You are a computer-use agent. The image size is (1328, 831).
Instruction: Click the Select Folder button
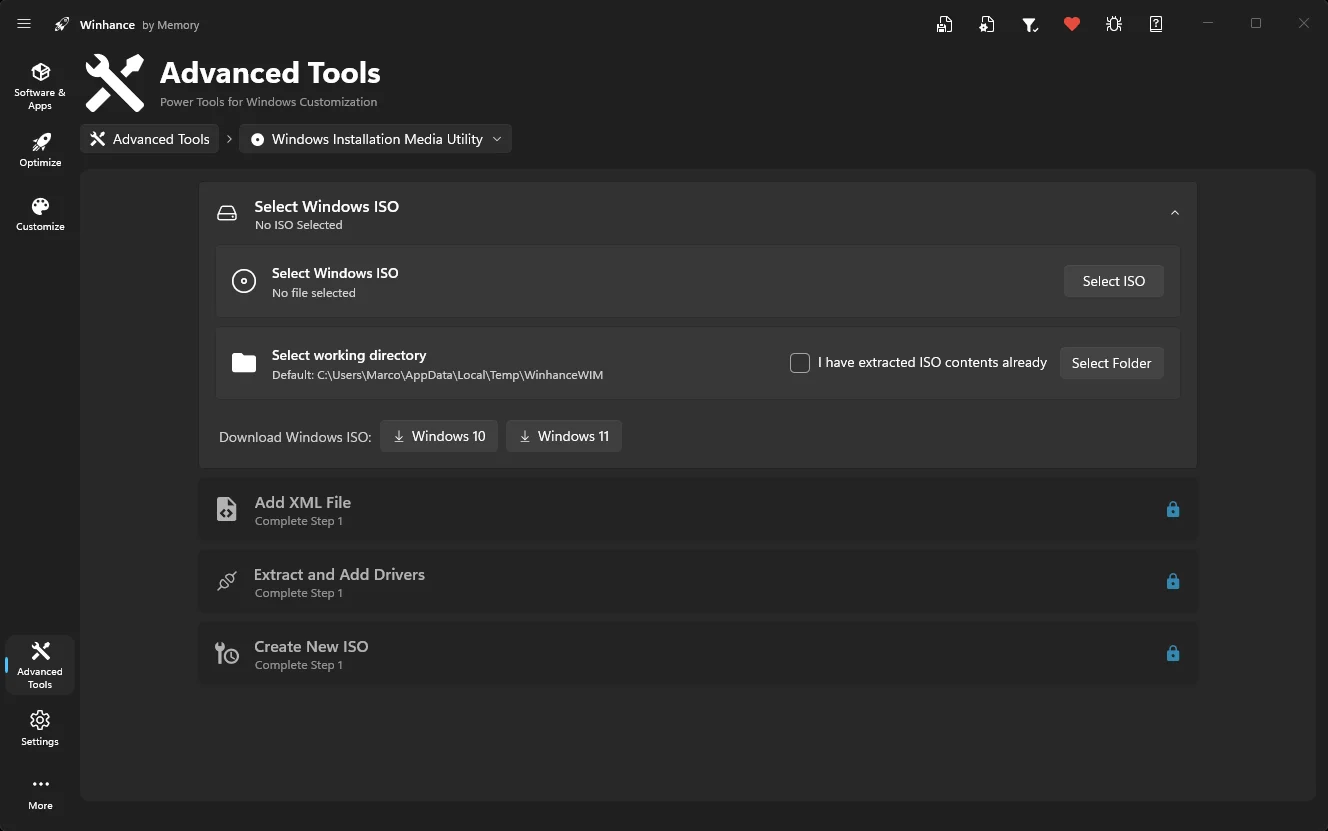tap(1111, 363)
